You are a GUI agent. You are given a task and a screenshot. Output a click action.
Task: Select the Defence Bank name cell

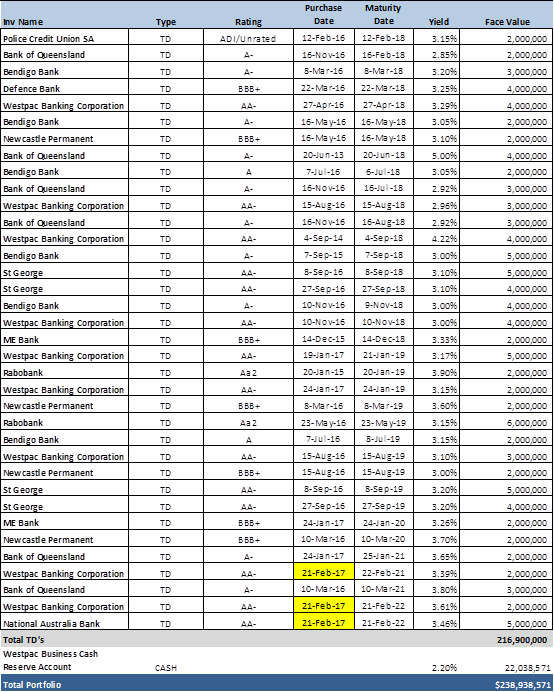(65, 88)
